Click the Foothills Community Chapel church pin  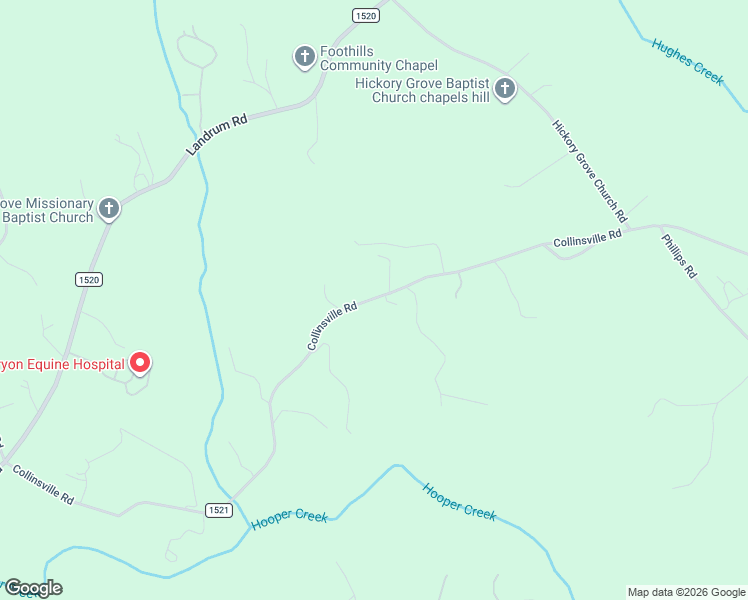tap(304, 58)
